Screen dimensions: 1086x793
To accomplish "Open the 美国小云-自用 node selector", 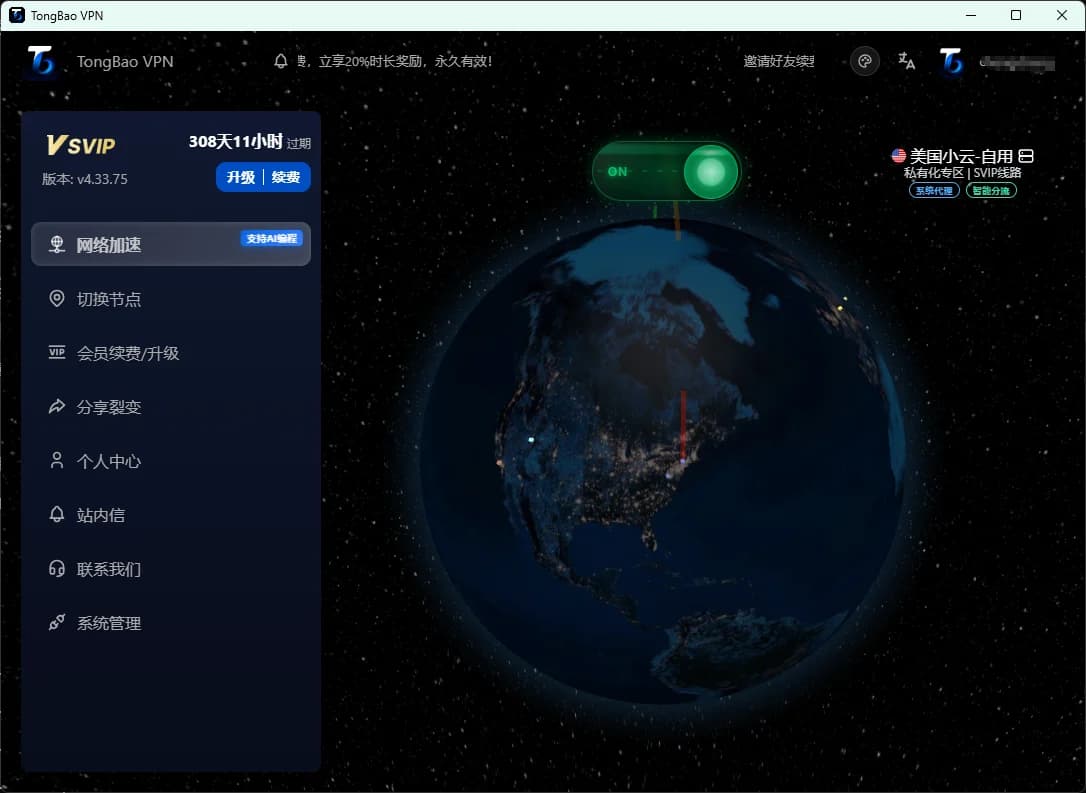I will click(960, 156).
